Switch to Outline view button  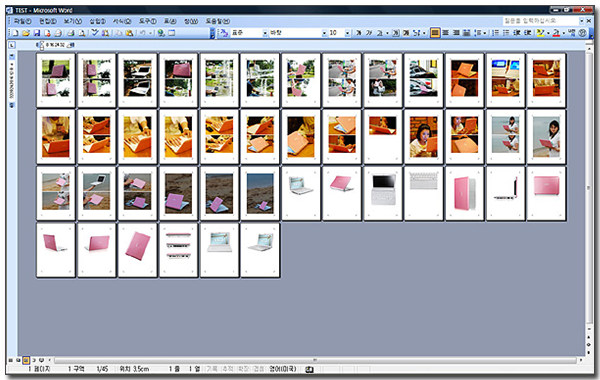pos(34,360)
